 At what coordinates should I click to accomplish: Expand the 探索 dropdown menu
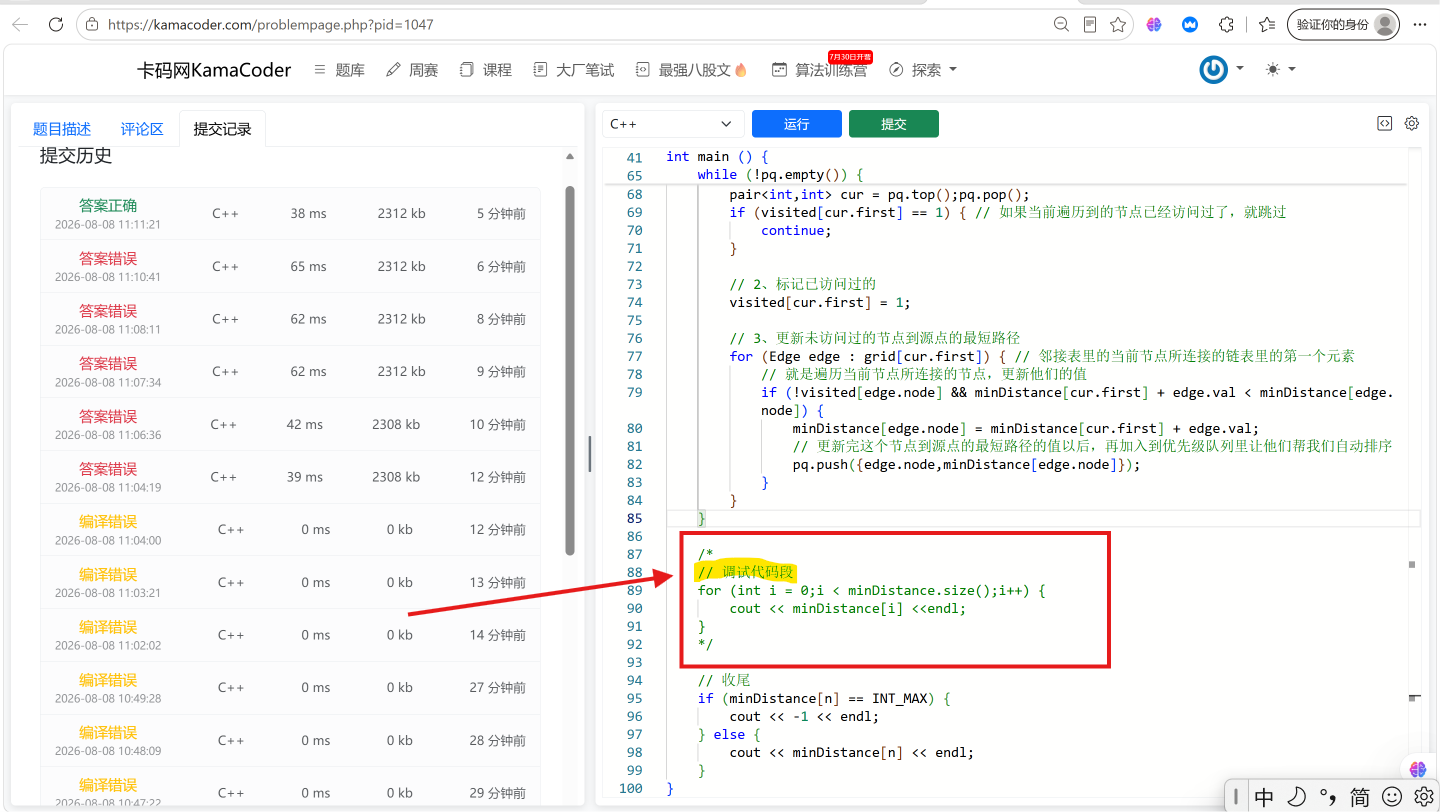pos(923,70)
